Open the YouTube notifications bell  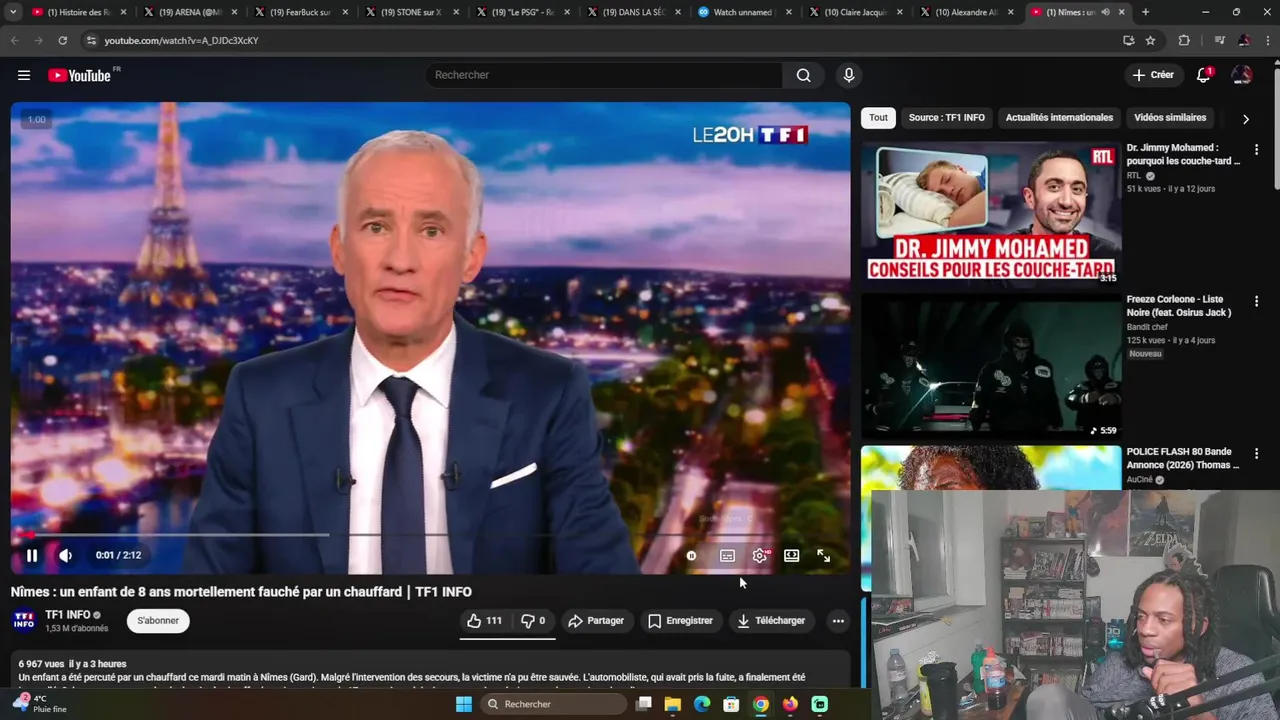click(1204, 75)
